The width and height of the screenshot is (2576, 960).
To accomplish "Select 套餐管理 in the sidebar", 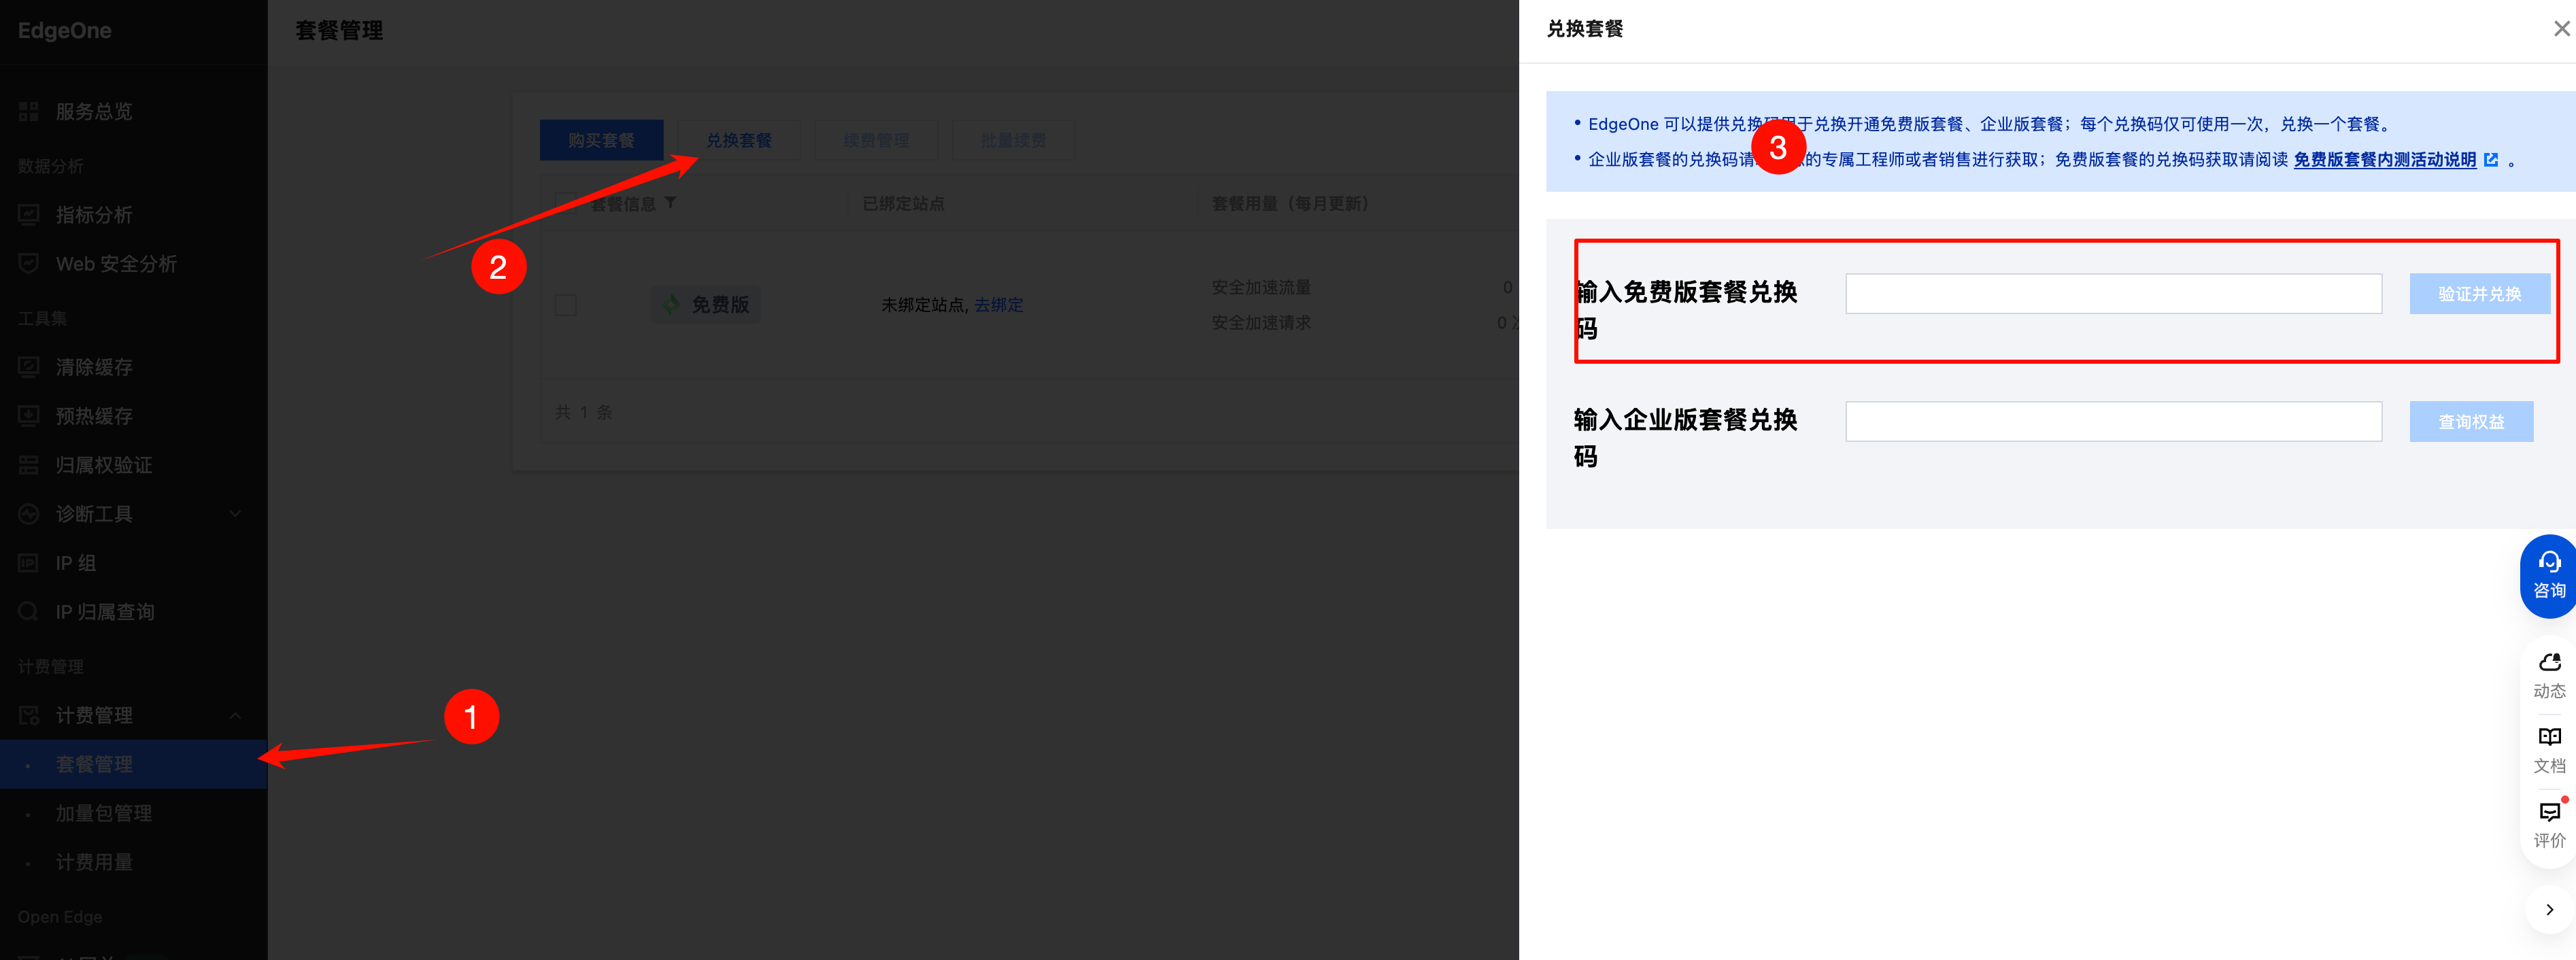I will click(x=94, y=764).
